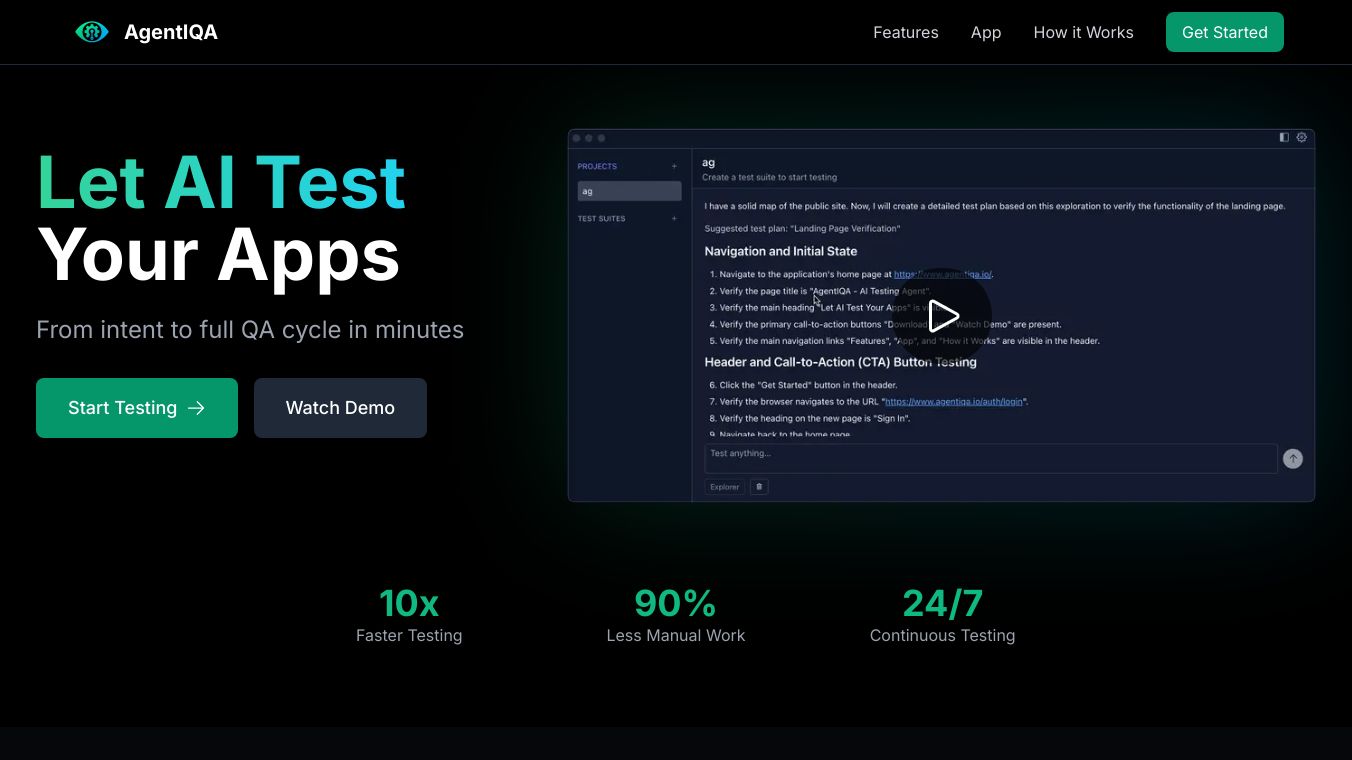Select the Explorer mode chip

(x=724, y=487)
